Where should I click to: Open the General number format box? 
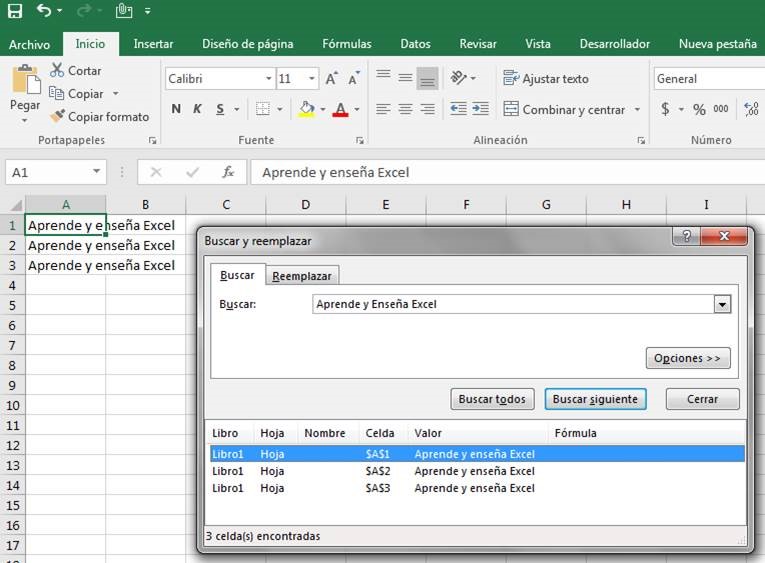[709, 79]
